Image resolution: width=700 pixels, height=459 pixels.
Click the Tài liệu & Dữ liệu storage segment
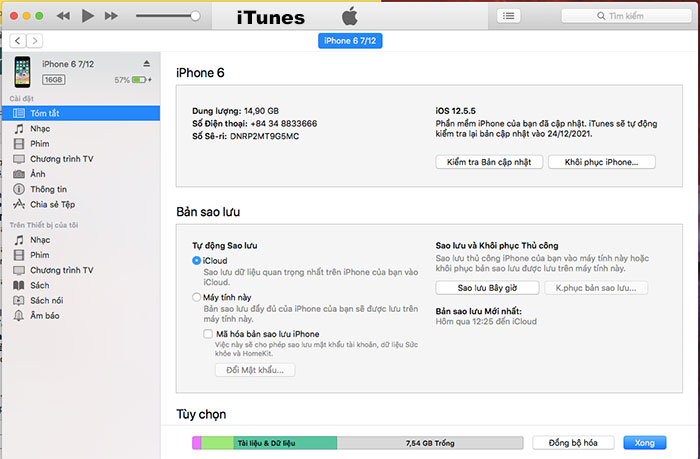(285, 443)
